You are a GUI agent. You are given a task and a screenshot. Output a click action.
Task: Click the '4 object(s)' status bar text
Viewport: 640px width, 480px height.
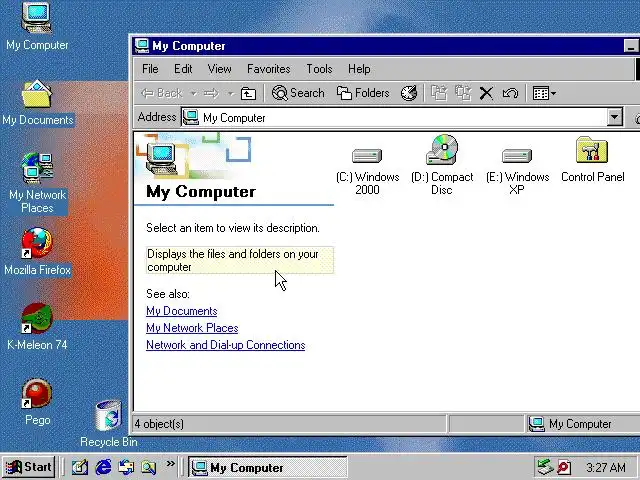pyautogui.click(x=159, y=424)
